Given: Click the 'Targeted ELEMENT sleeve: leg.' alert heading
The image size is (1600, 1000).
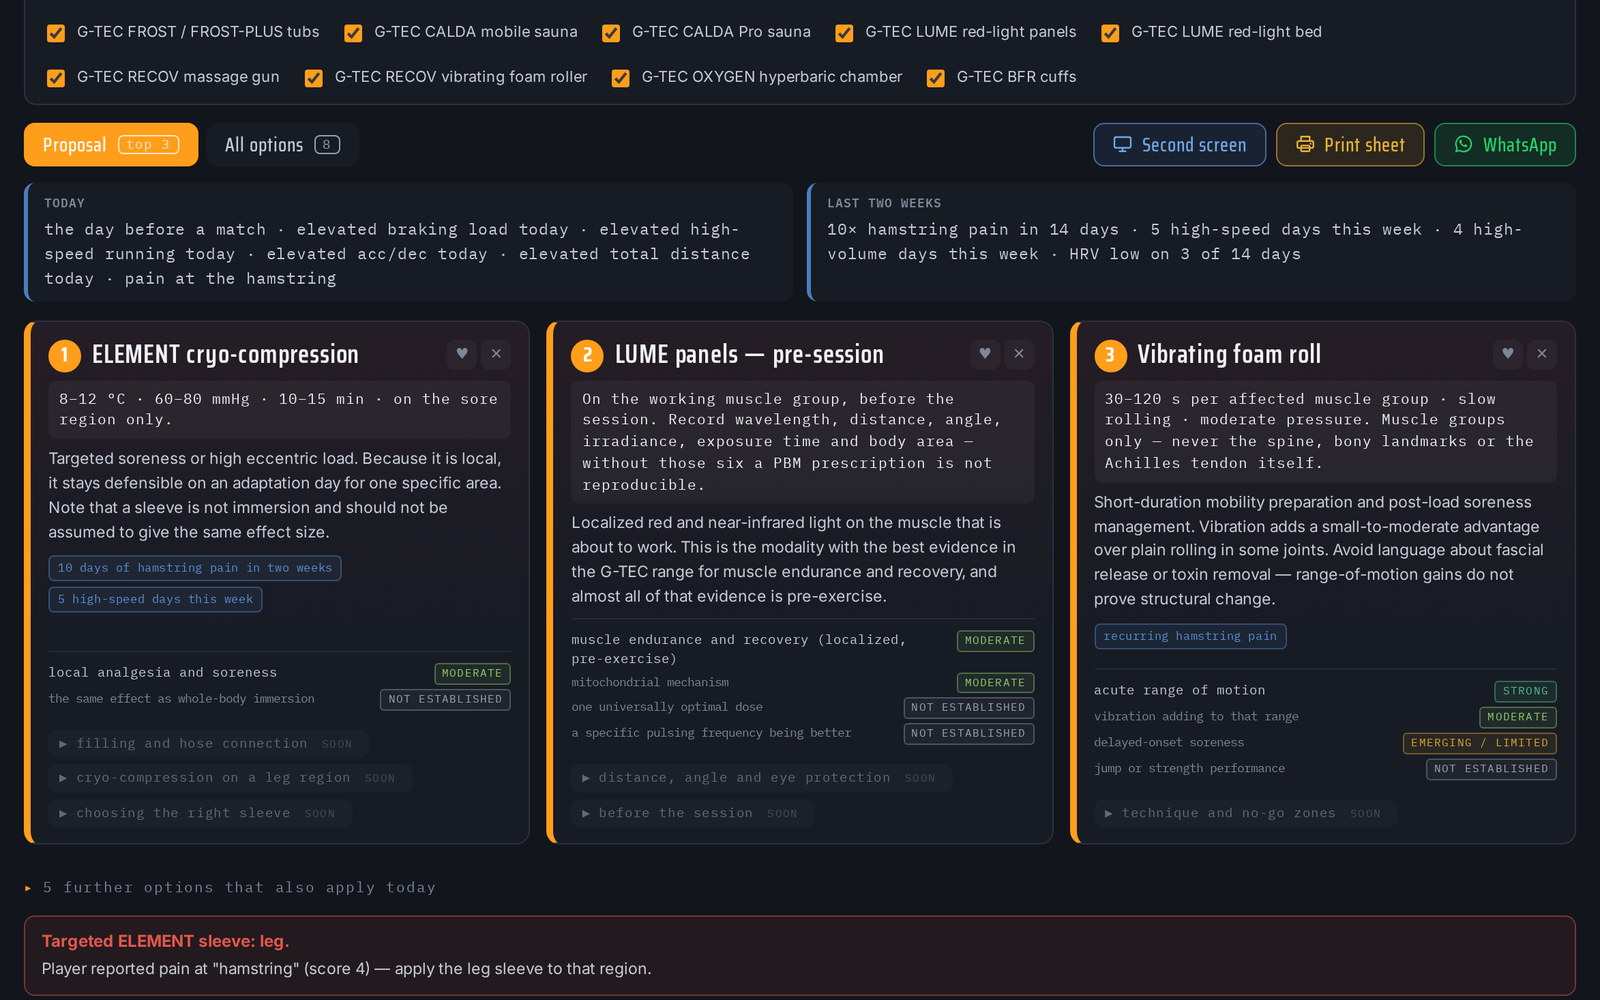Looking at the screenshot, I should tap(165, 941).
